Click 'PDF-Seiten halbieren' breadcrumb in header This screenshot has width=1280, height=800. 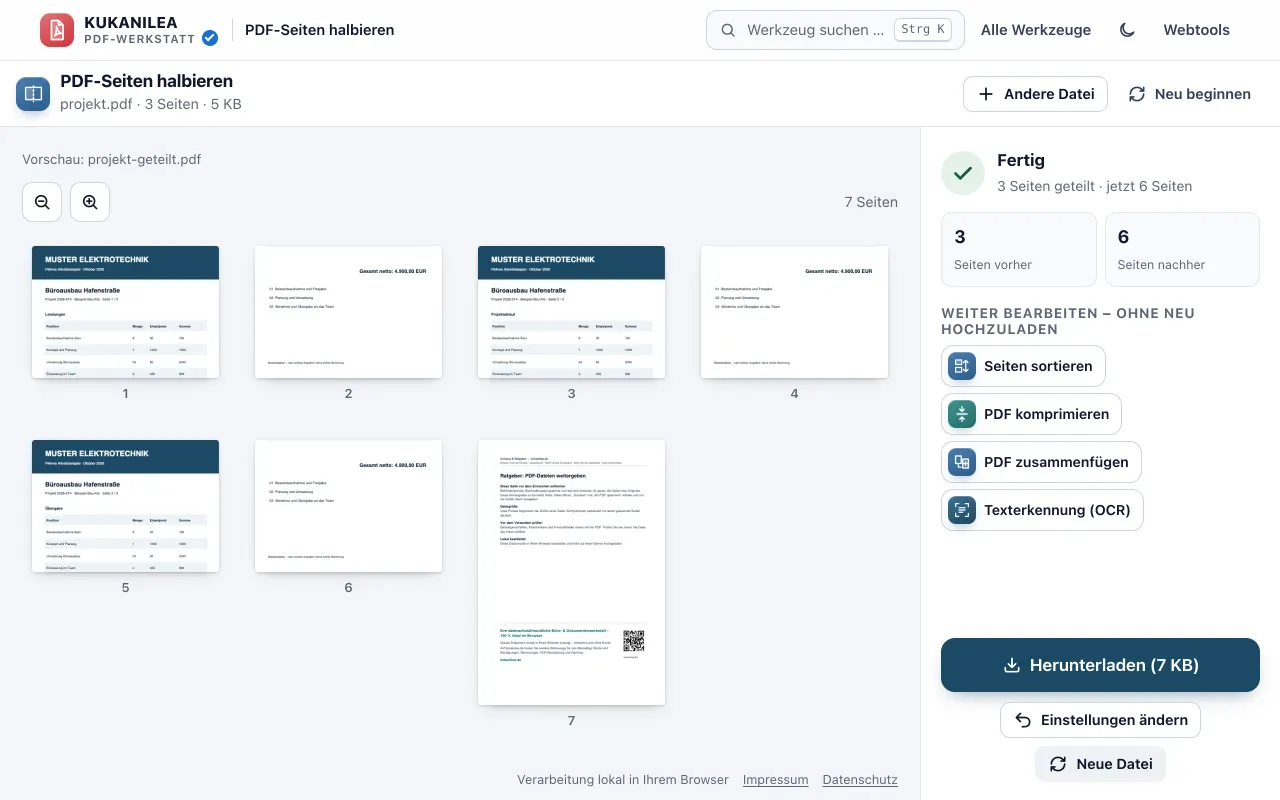pyautogui.click(x=320, y=30)
